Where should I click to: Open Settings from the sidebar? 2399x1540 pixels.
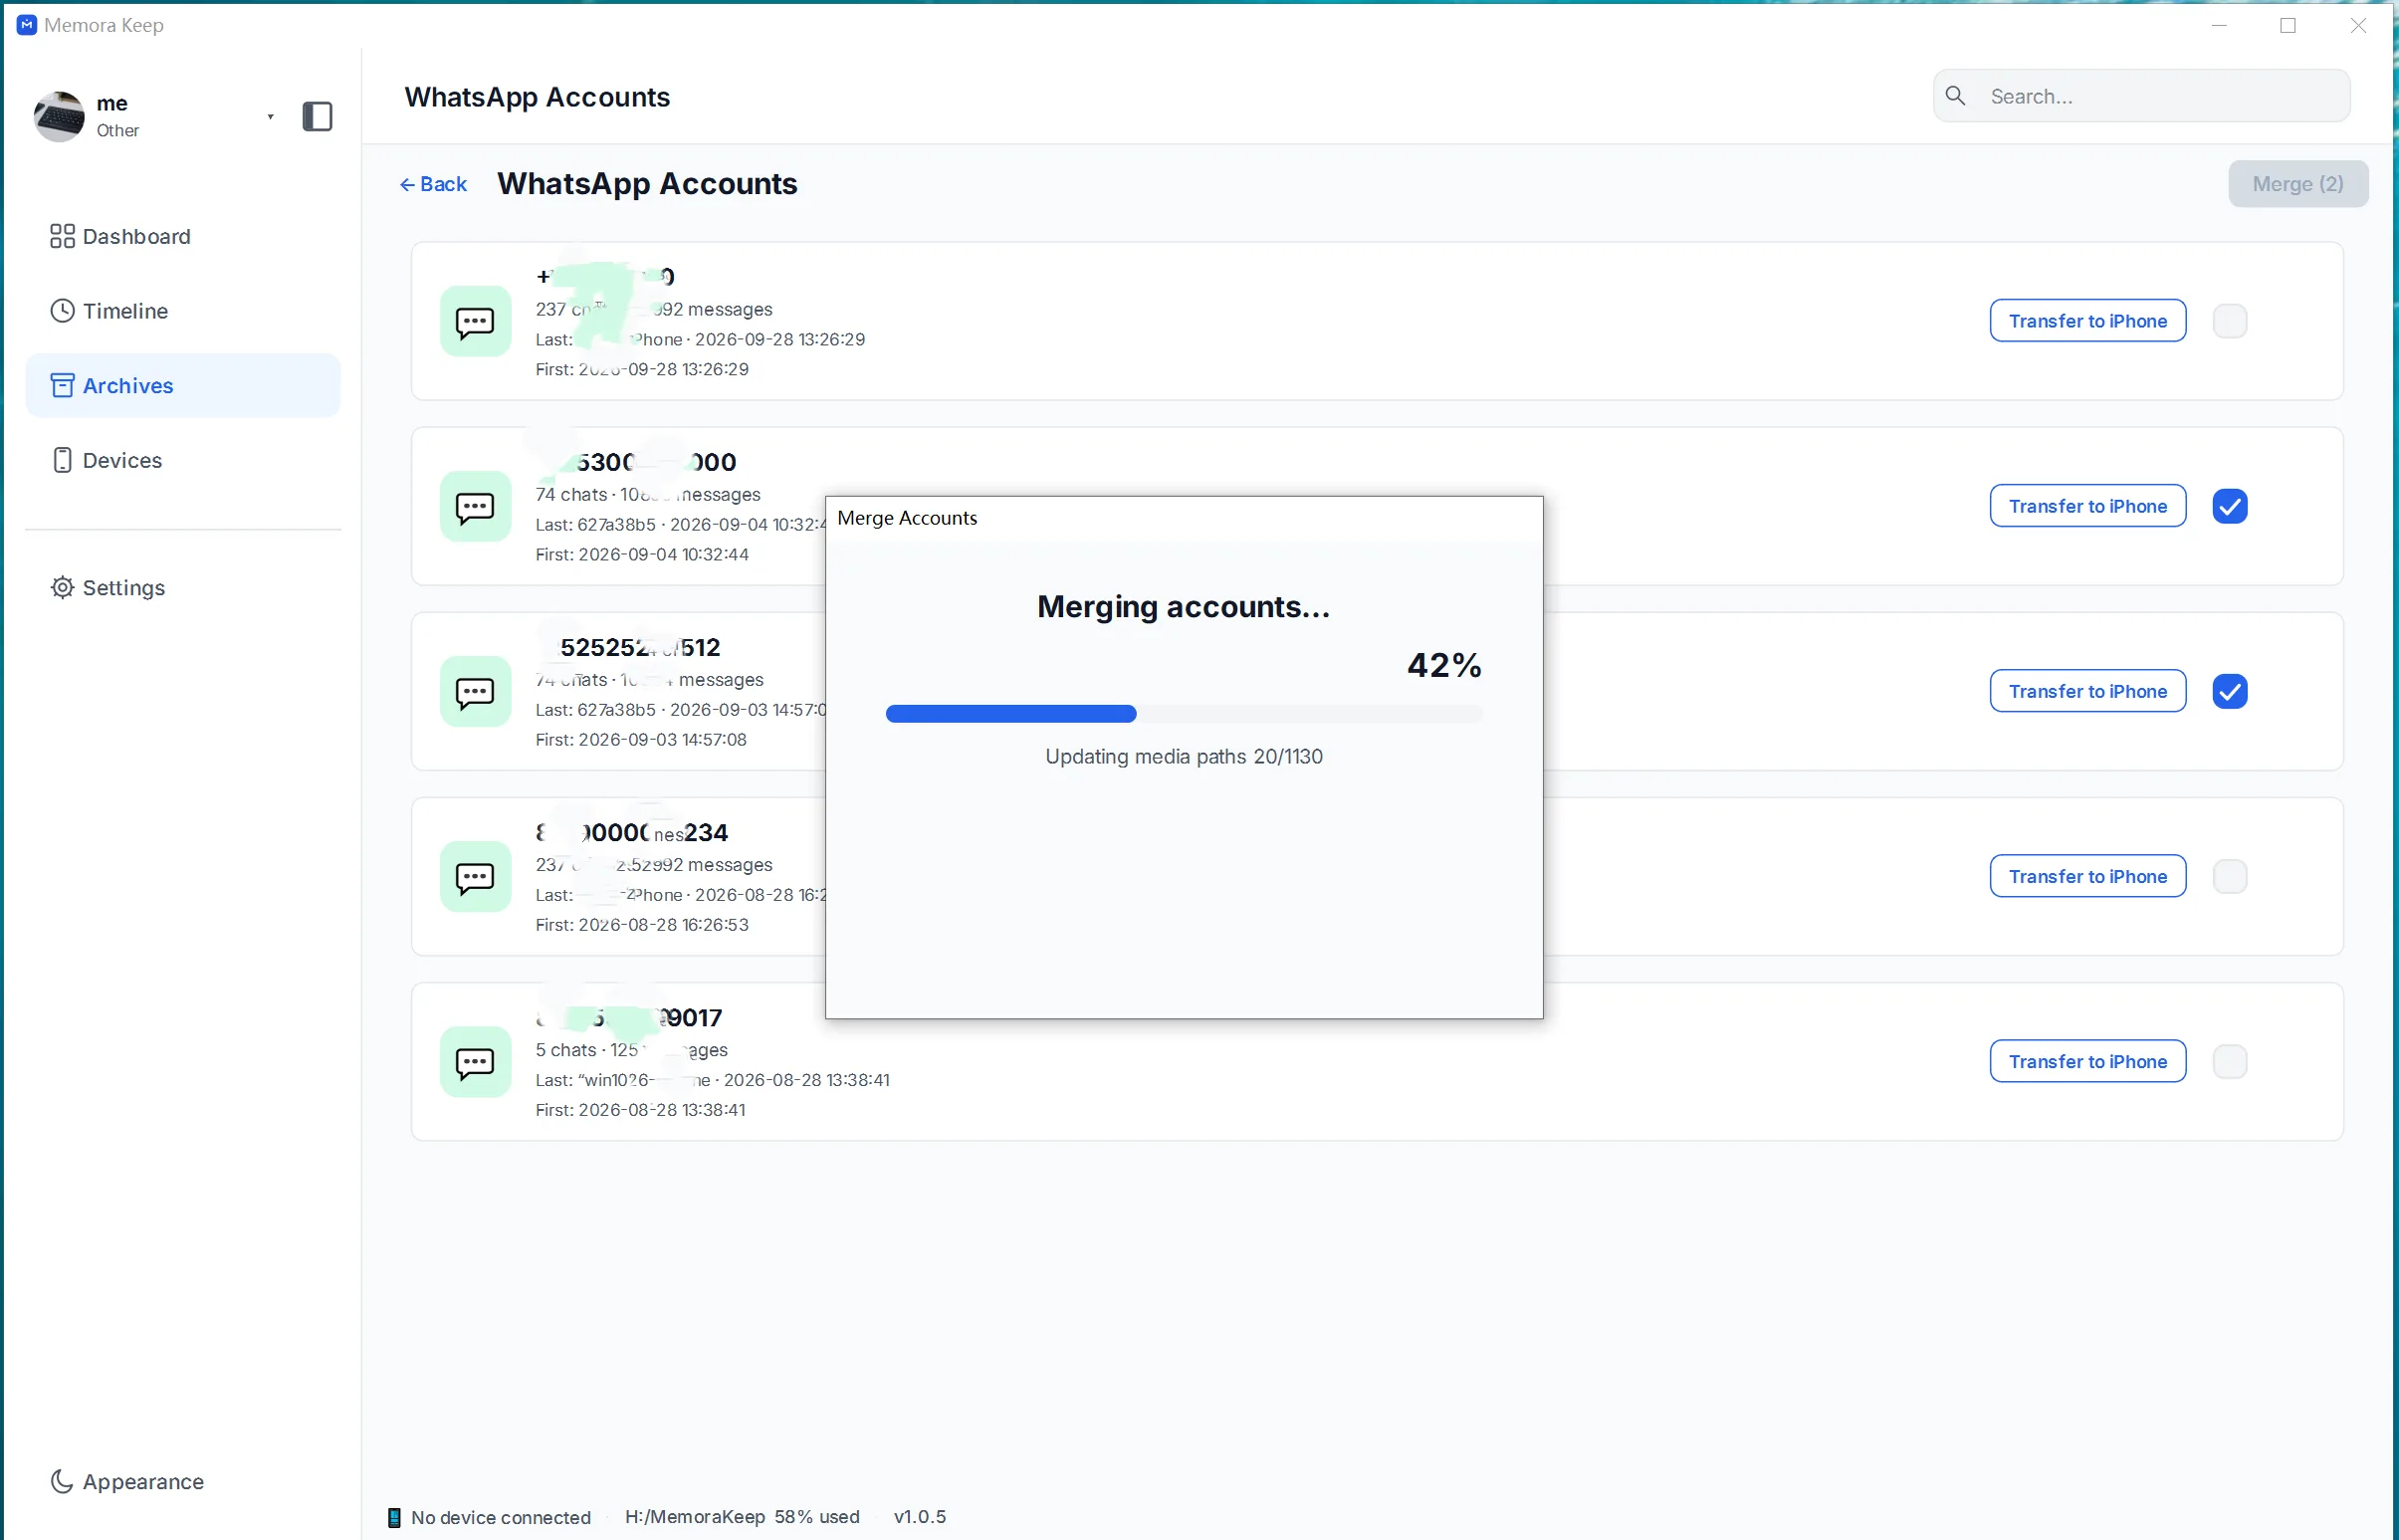pos(183,588)
